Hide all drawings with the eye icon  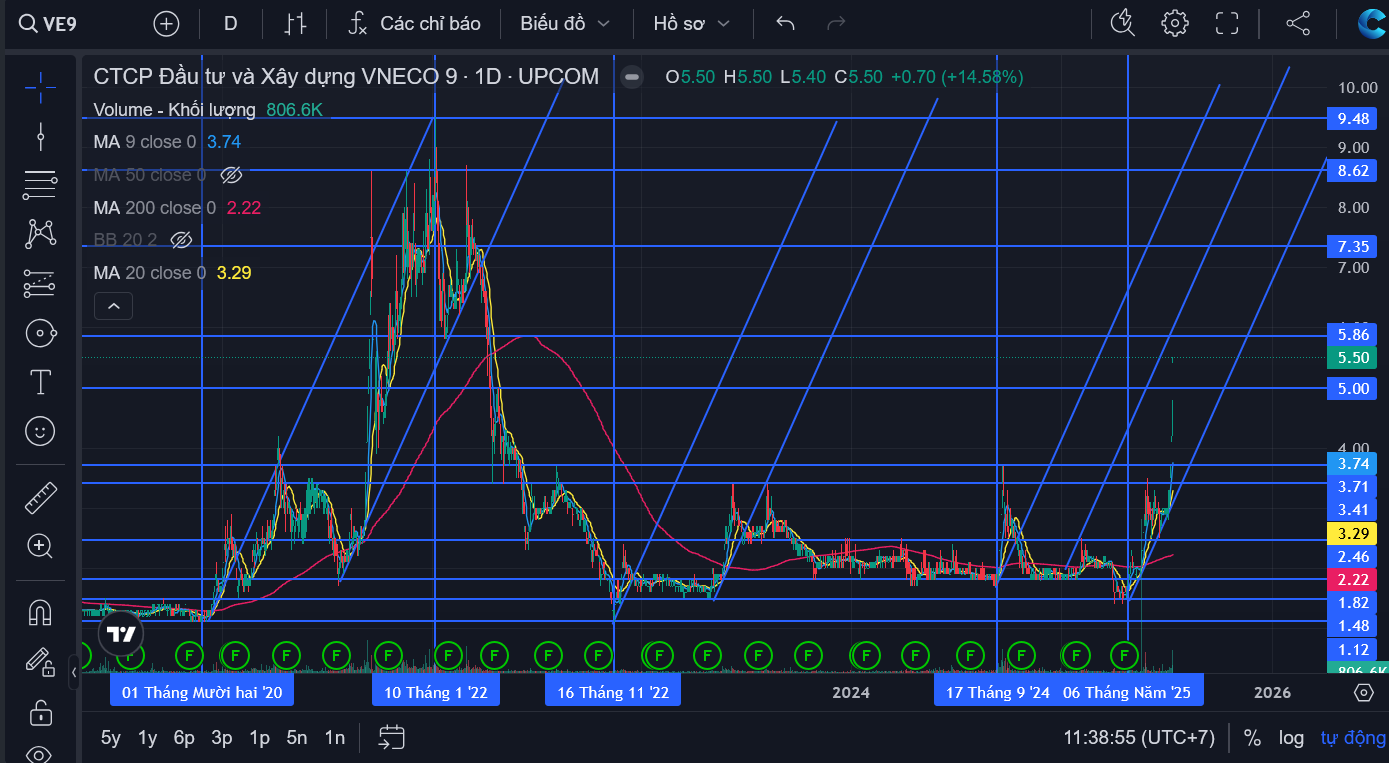pos(40,753)
